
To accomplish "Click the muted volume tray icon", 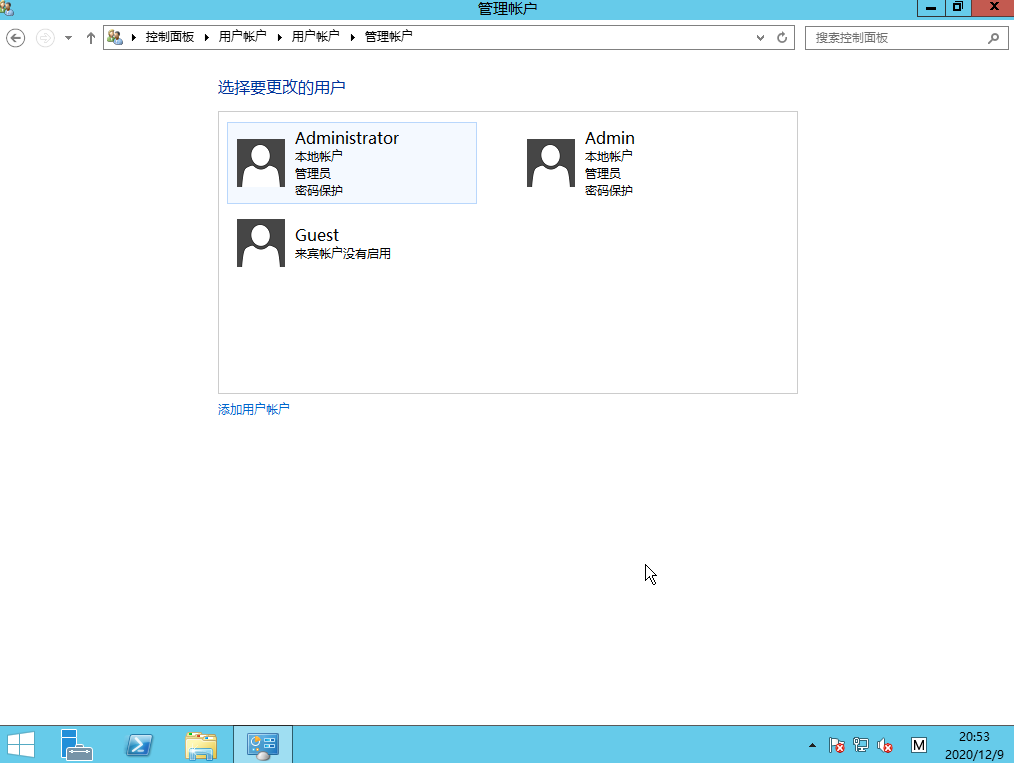I will coord(885,745).
